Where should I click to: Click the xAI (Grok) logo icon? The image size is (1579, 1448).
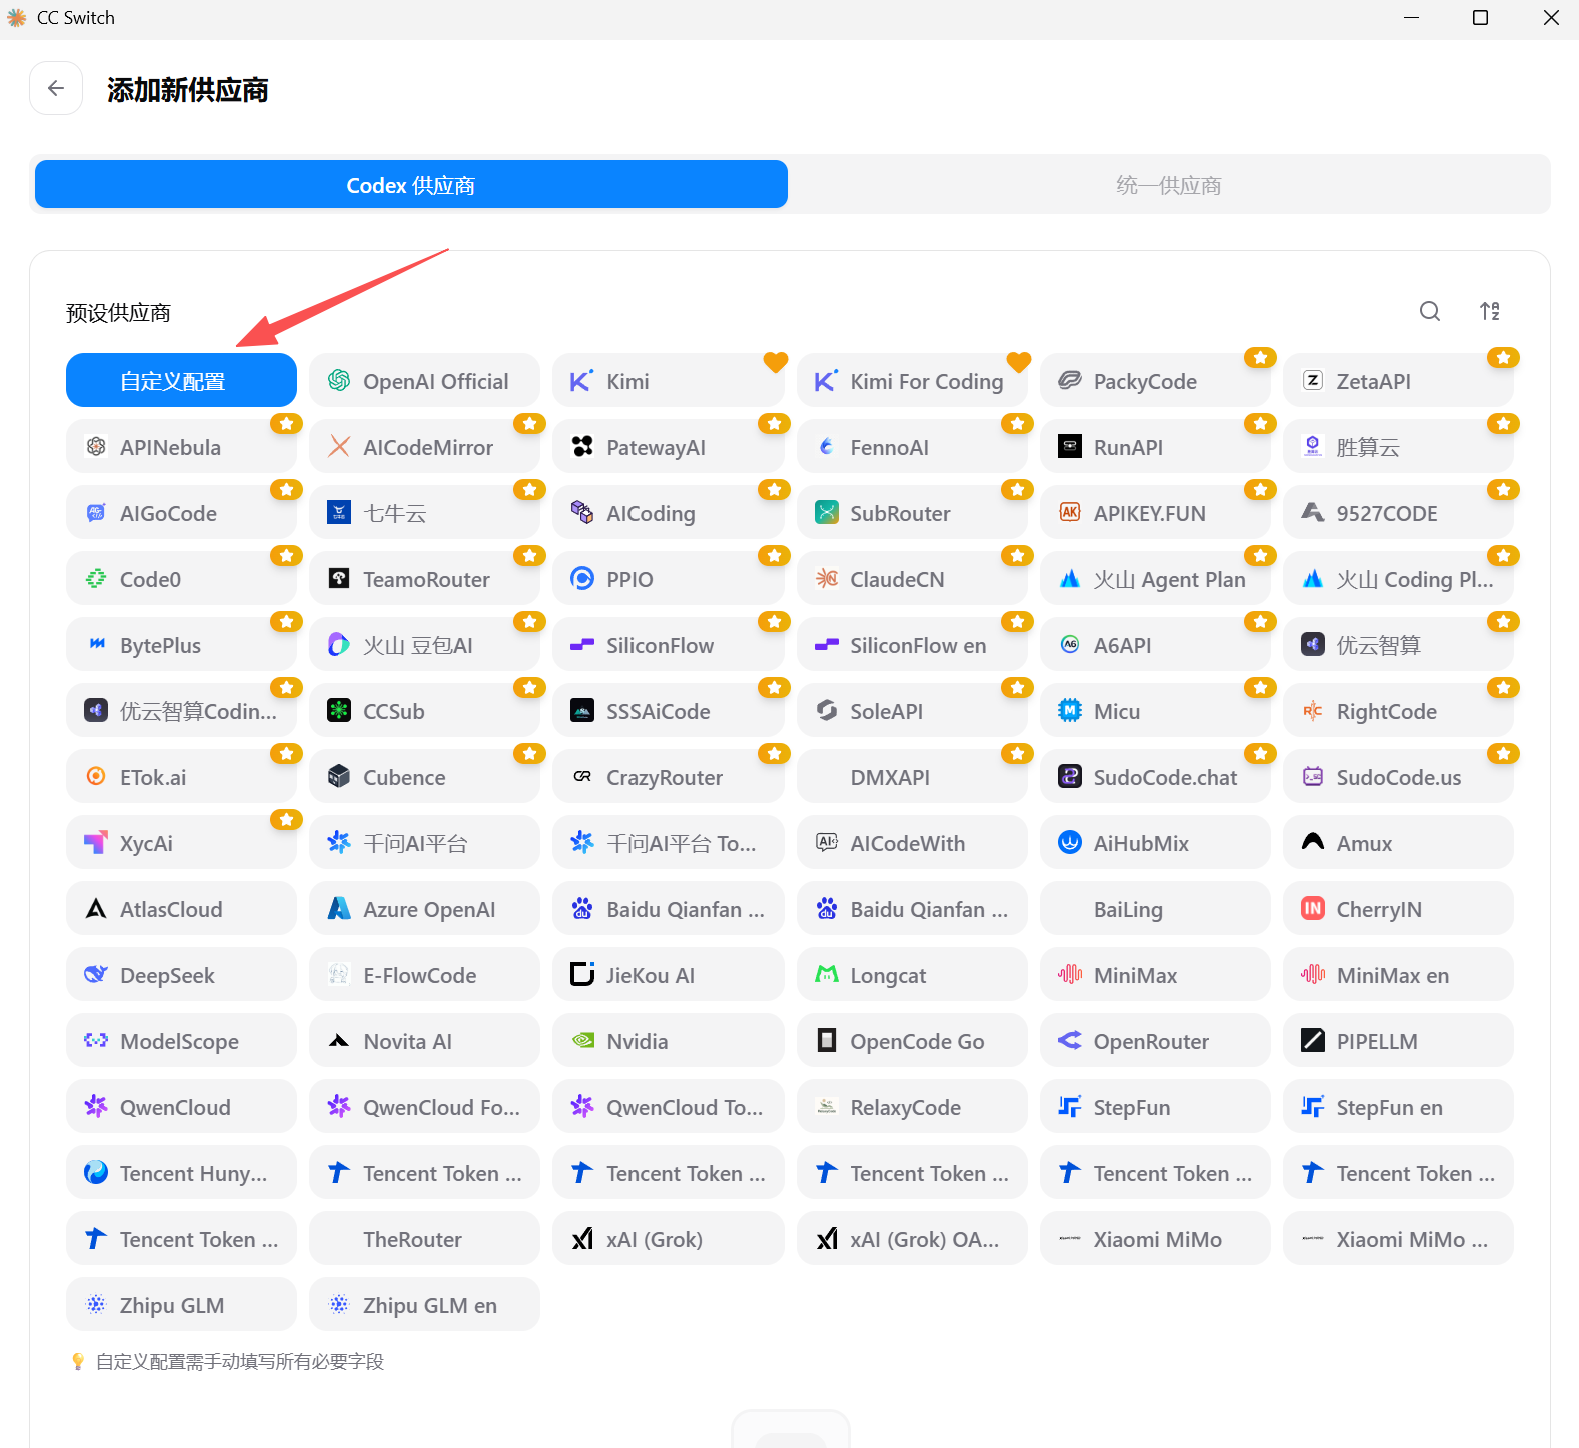coord(582,1239)
